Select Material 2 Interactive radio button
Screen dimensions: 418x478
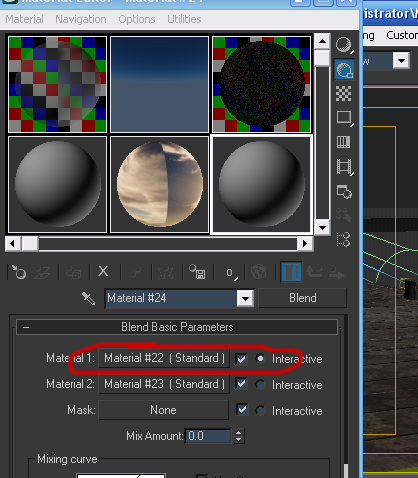pos(260,385)
